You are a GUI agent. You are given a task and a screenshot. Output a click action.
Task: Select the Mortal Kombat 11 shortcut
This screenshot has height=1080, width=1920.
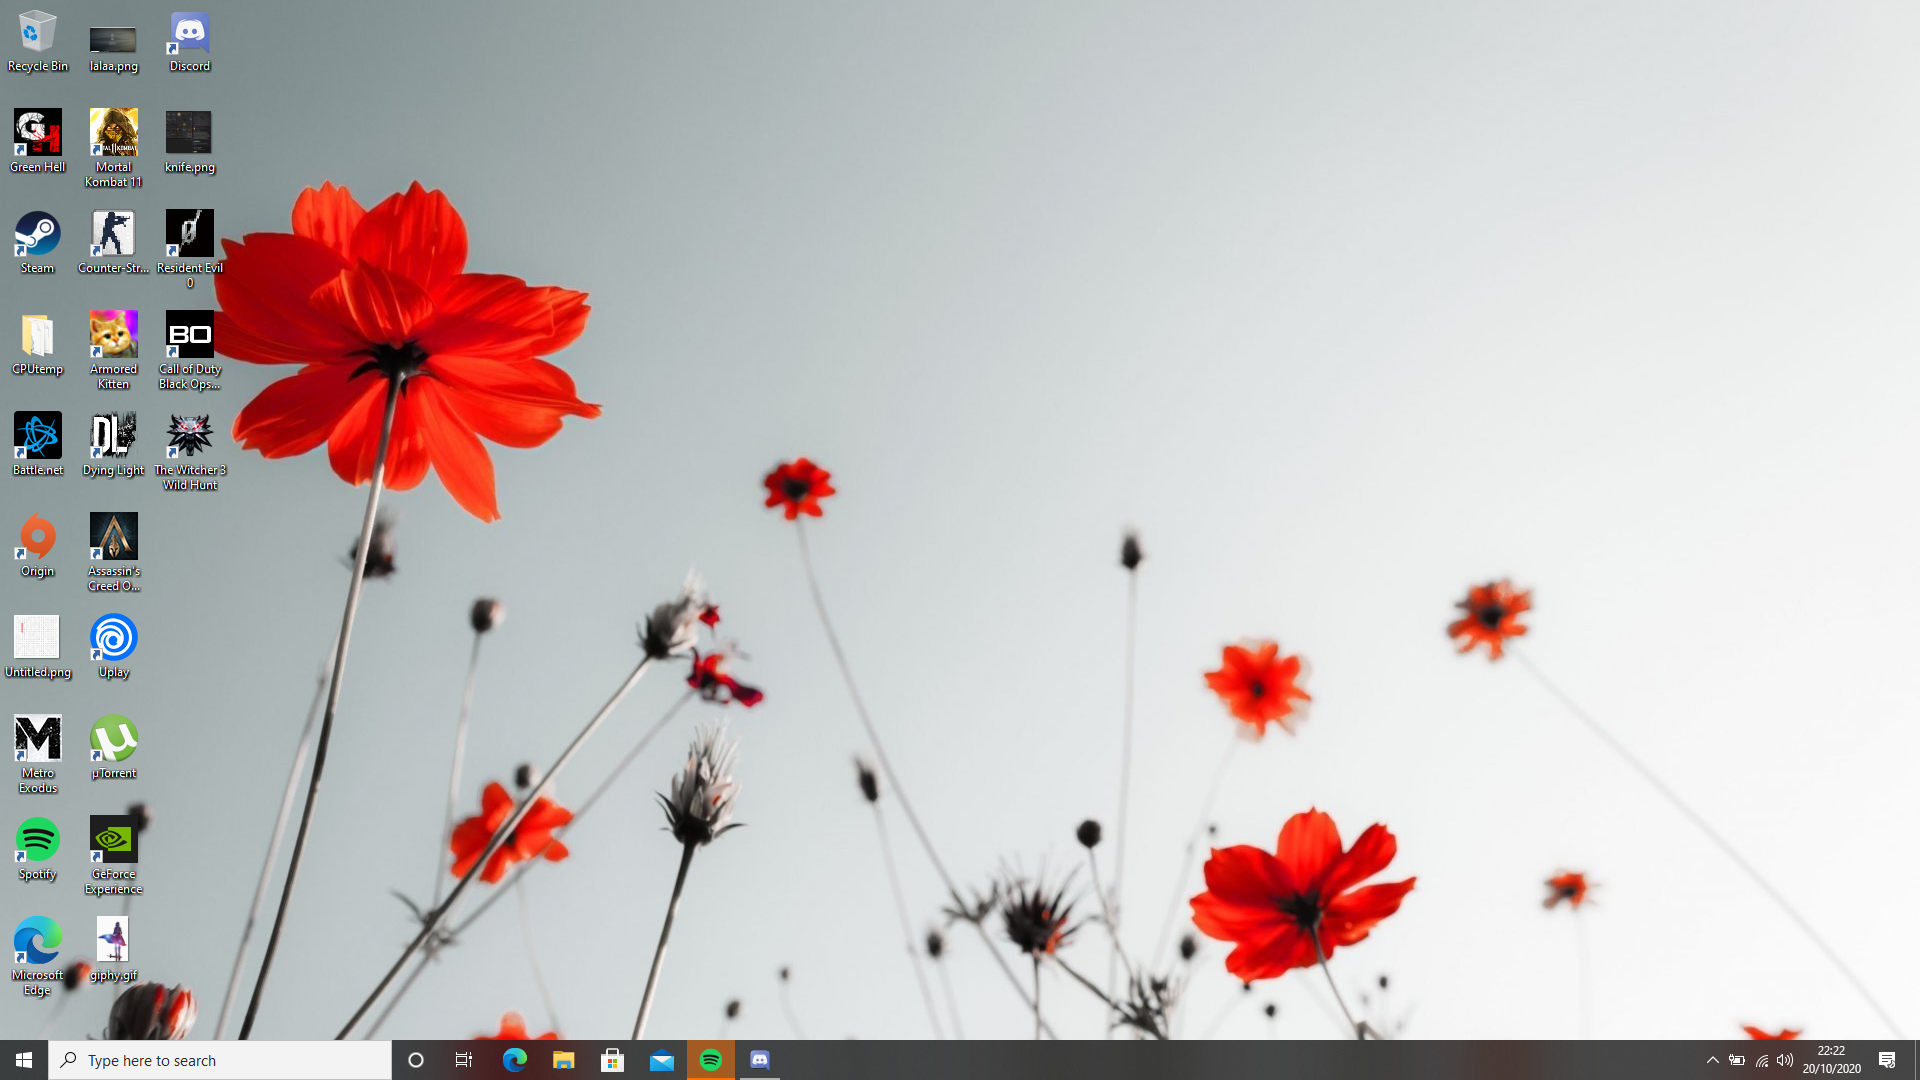[x=113, y=147]
